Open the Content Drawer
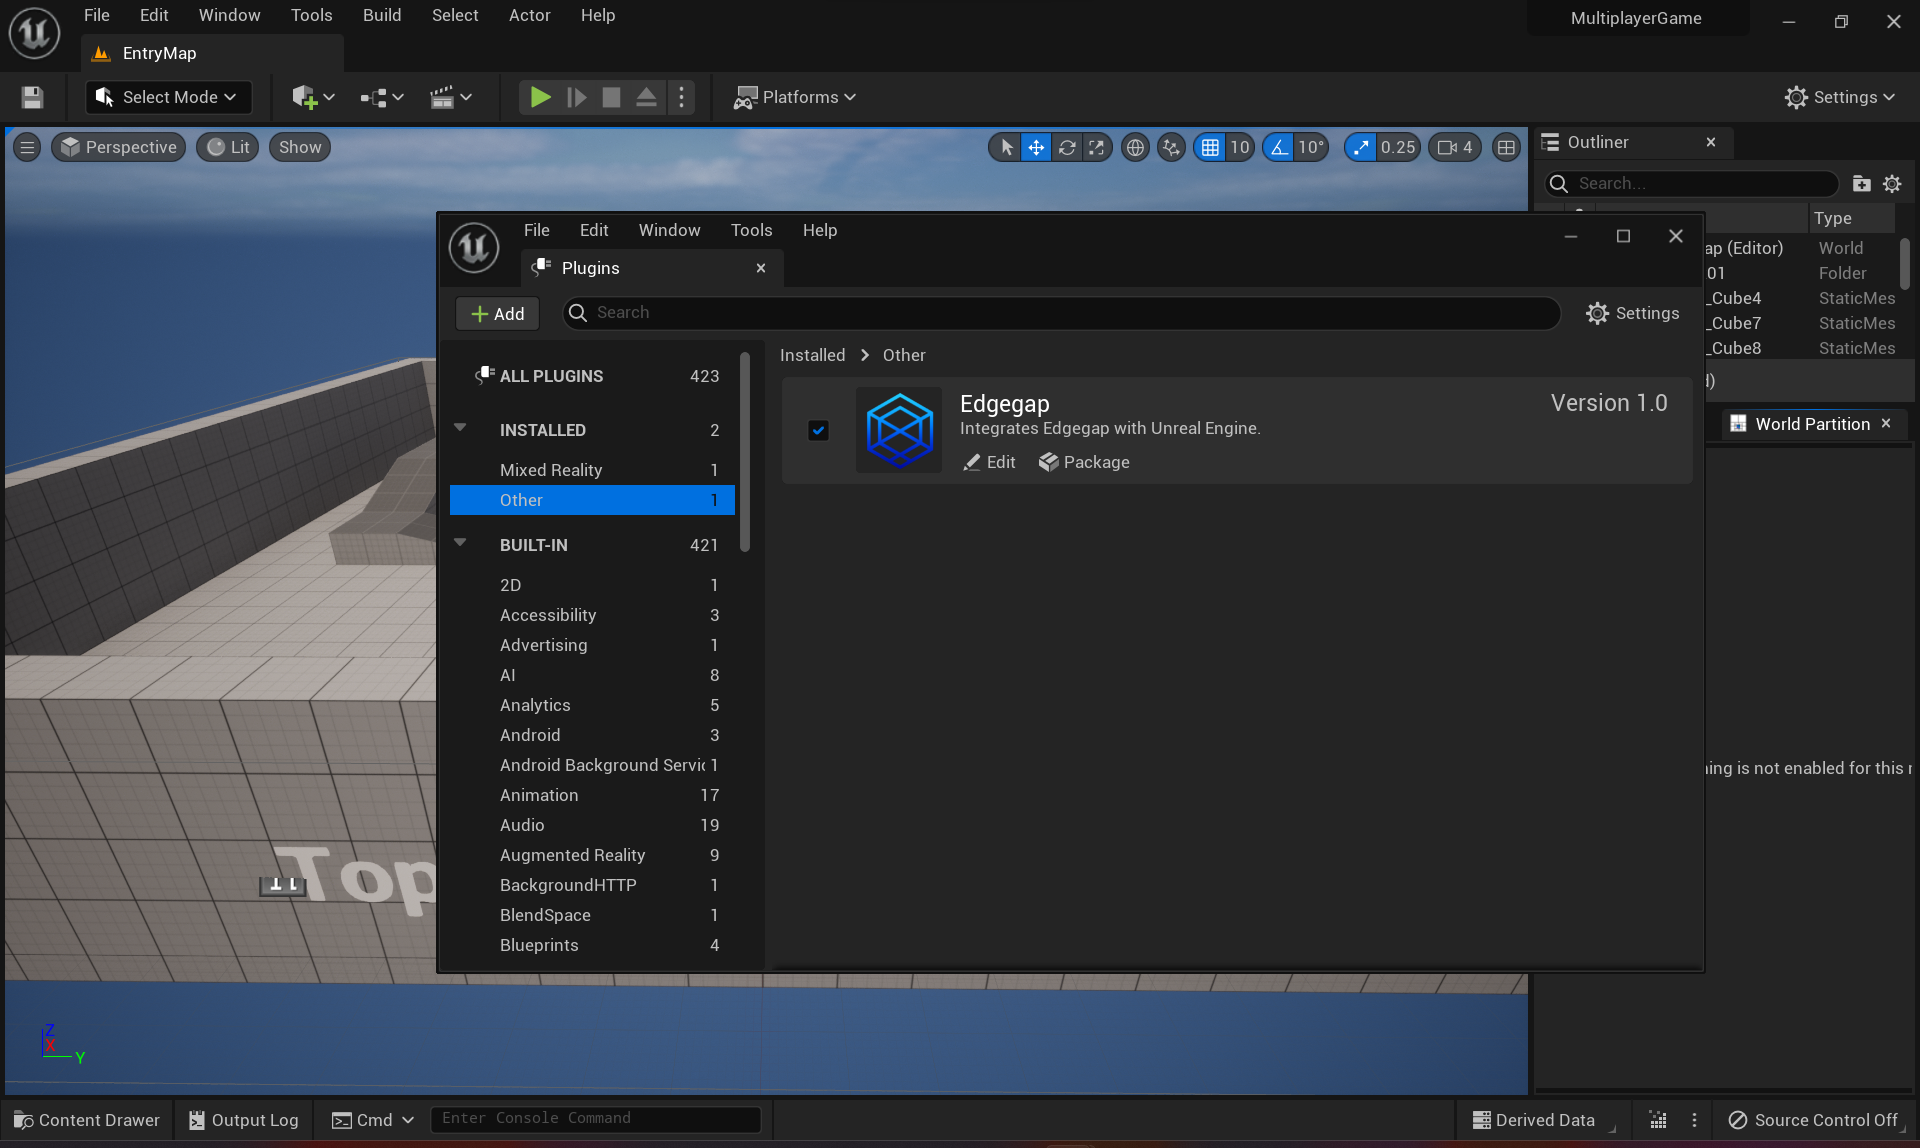The image size is (1920, 1148). click(x=86, y=1120)
